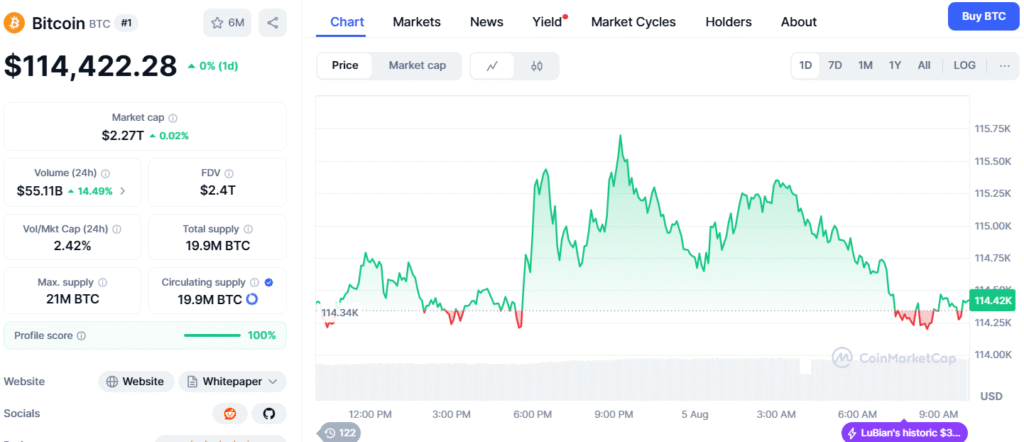Switch to candlestick chart icon
1024x442 pixels.
(537, 65)
